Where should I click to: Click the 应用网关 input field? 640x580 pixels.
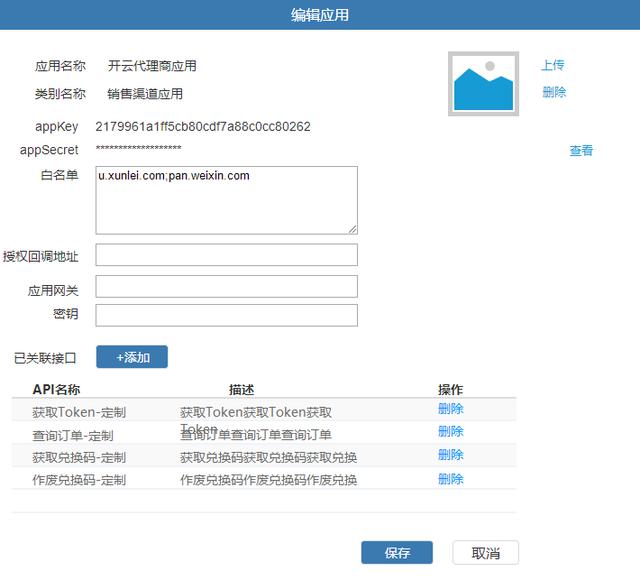pyautogui.click(x=227, y=287)
